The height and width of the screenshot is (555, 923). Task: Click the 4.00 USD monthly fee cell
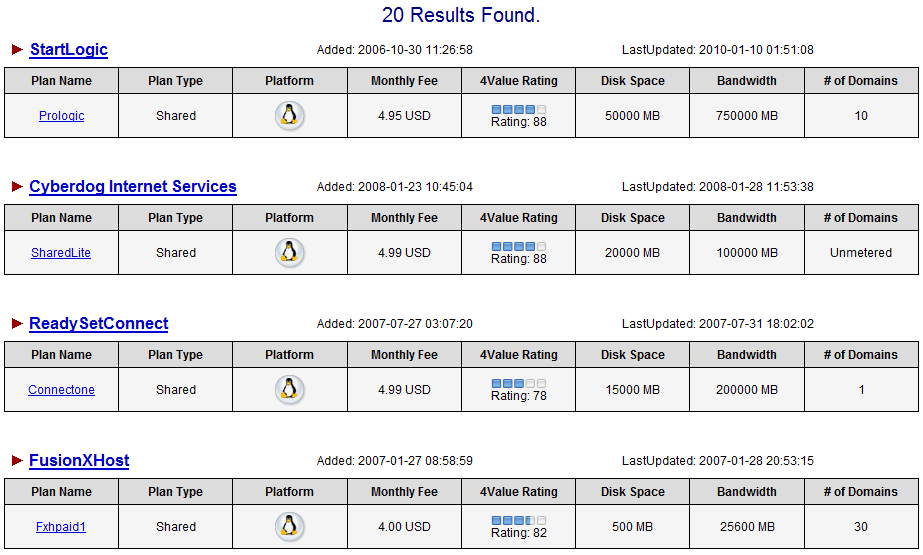click(x=404, y=527)
